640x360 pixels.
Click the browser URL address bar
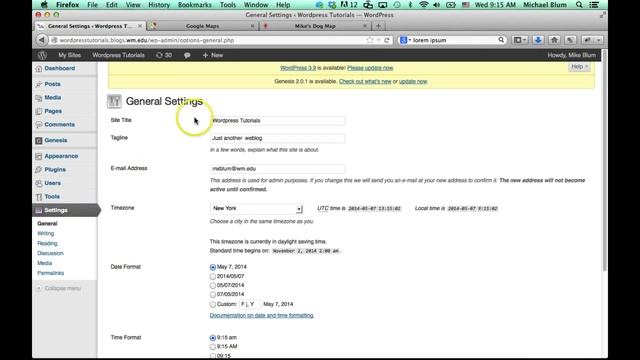click(212, 40)
